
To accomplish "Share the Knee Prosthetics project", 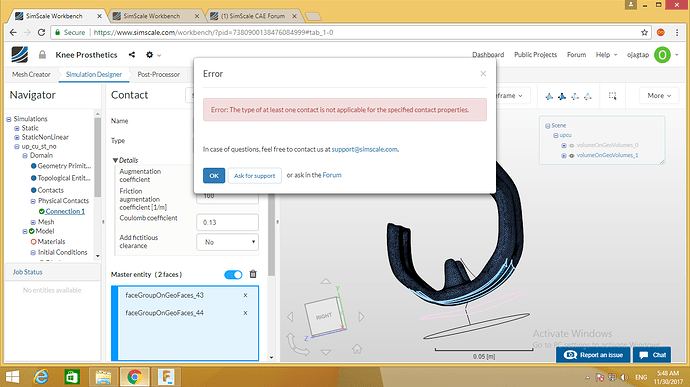I will coord(132,55).
